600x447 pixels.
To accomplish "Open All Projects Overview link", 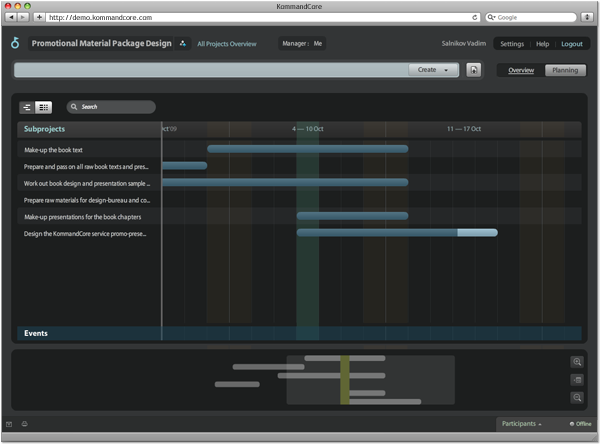I will coord(227,44).
